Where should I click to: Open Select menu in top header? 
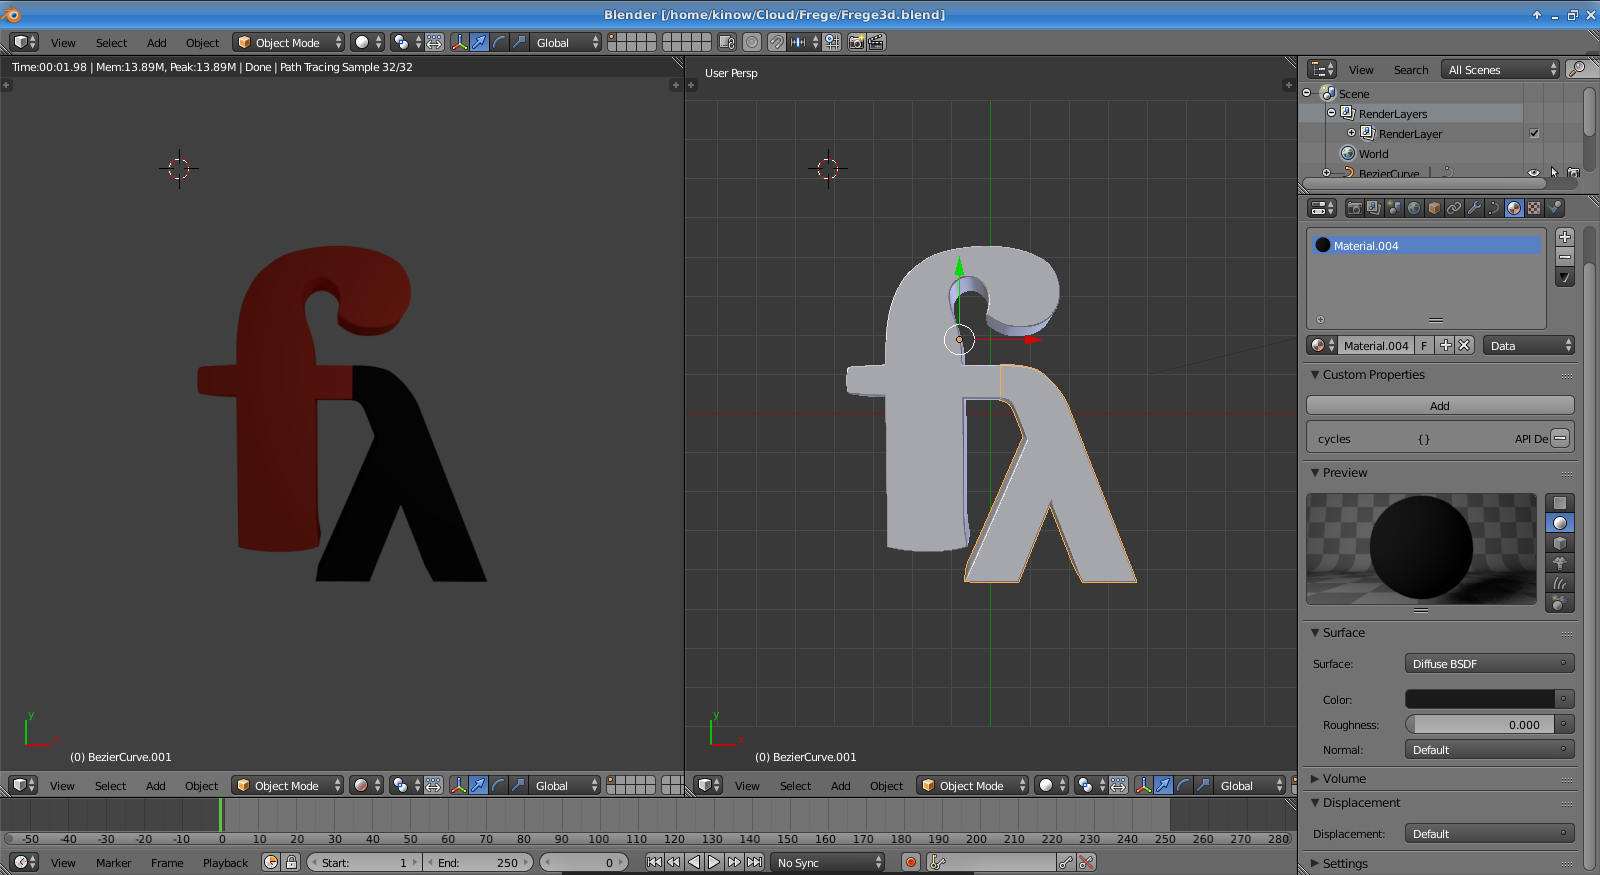[x=111, y=43]
